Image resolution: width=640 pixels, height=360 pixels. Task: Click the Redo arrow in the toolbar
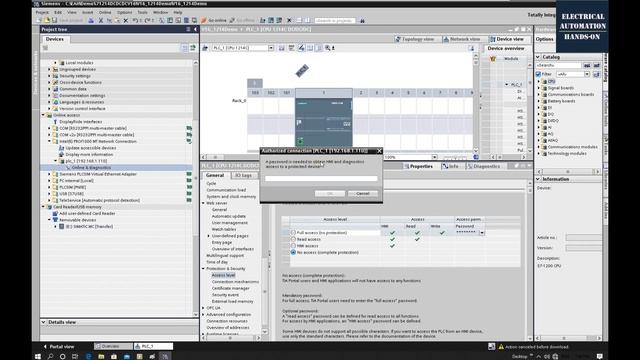pos(147,20)
